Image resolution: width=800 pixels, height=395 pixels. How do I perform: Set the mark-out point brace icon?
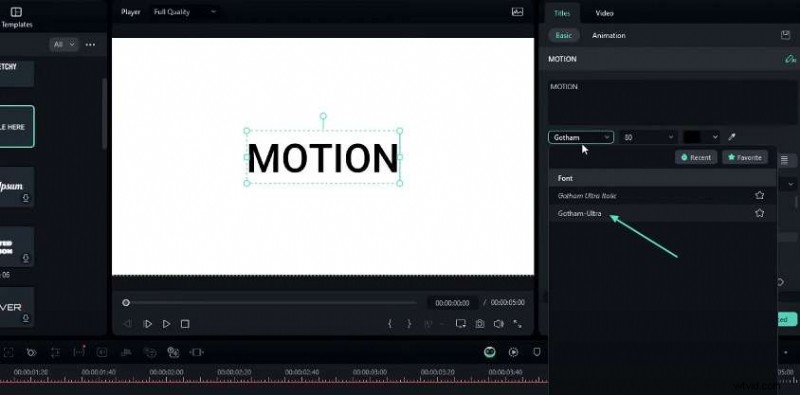(x=409, y=324)
